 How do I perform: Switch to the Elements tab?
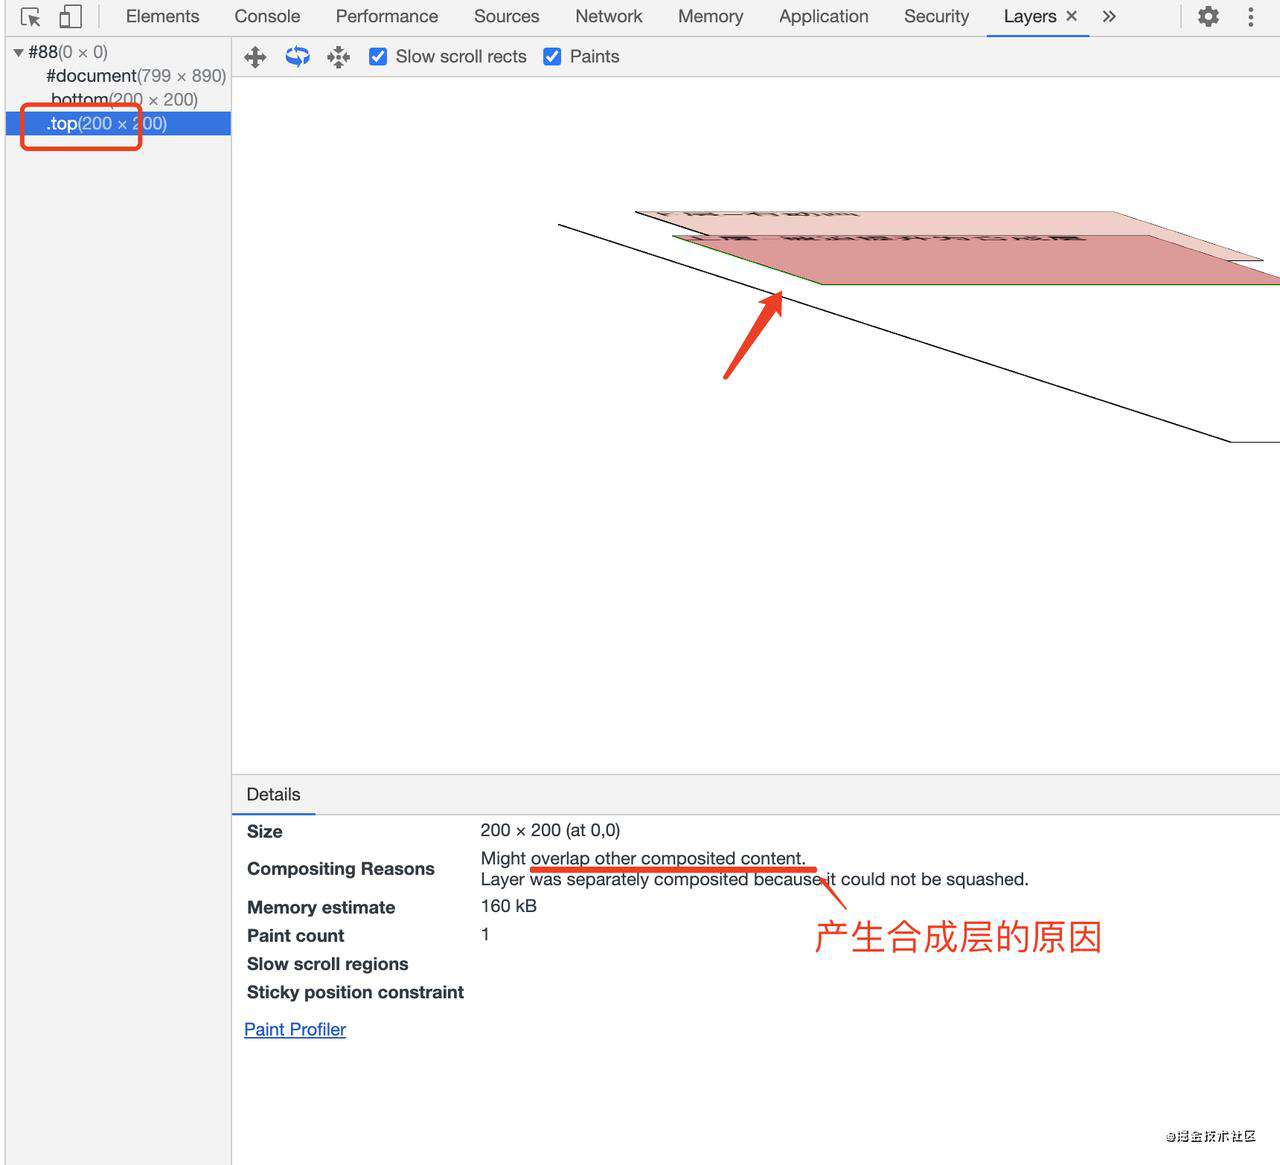pos(162,16)
